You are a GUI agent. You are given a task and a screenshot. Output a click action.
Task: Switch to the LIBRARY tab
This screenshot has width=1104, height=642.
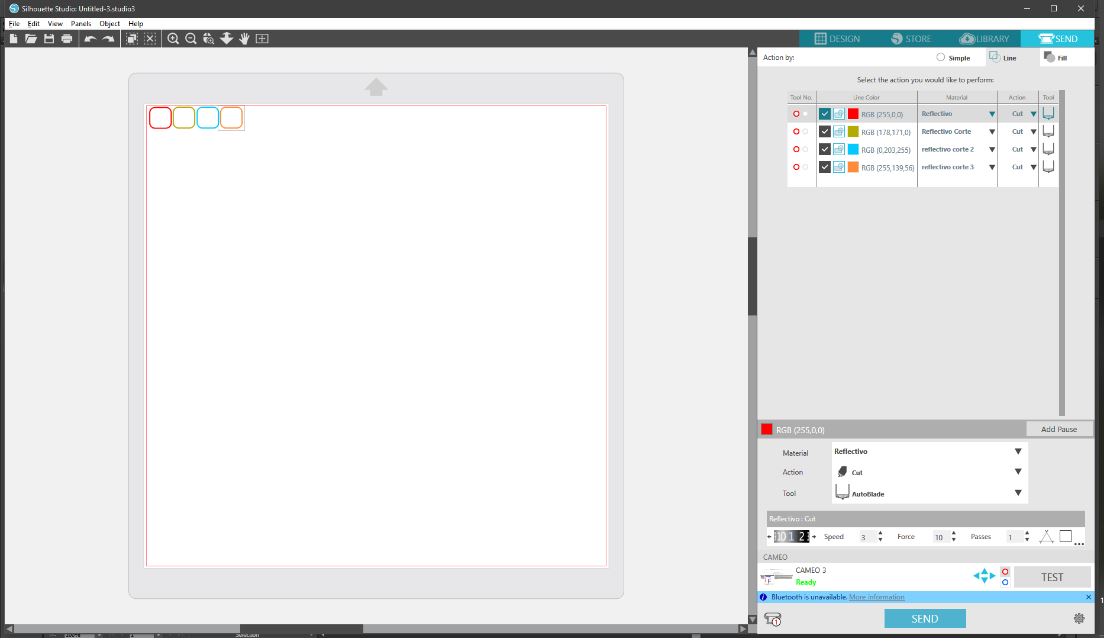click(x=984, y=39)
